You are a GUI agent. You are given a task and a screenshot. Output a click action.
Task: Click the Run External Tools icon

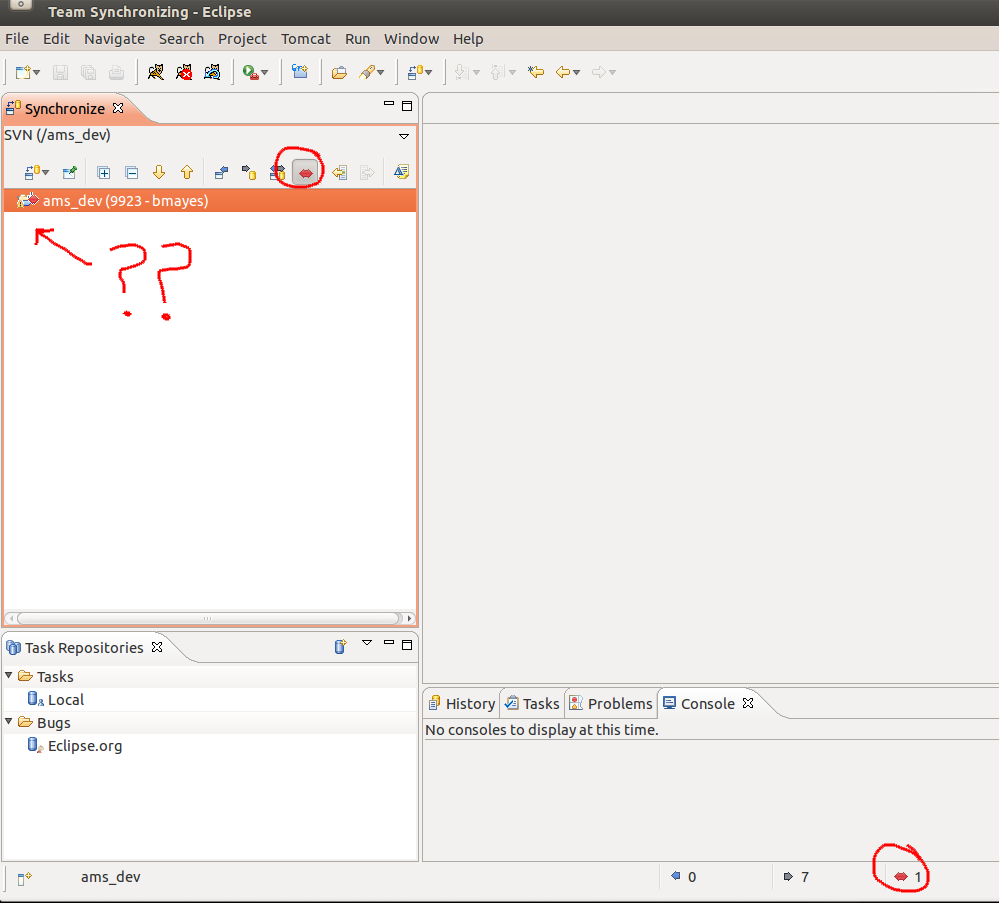(x=250, y=73)
